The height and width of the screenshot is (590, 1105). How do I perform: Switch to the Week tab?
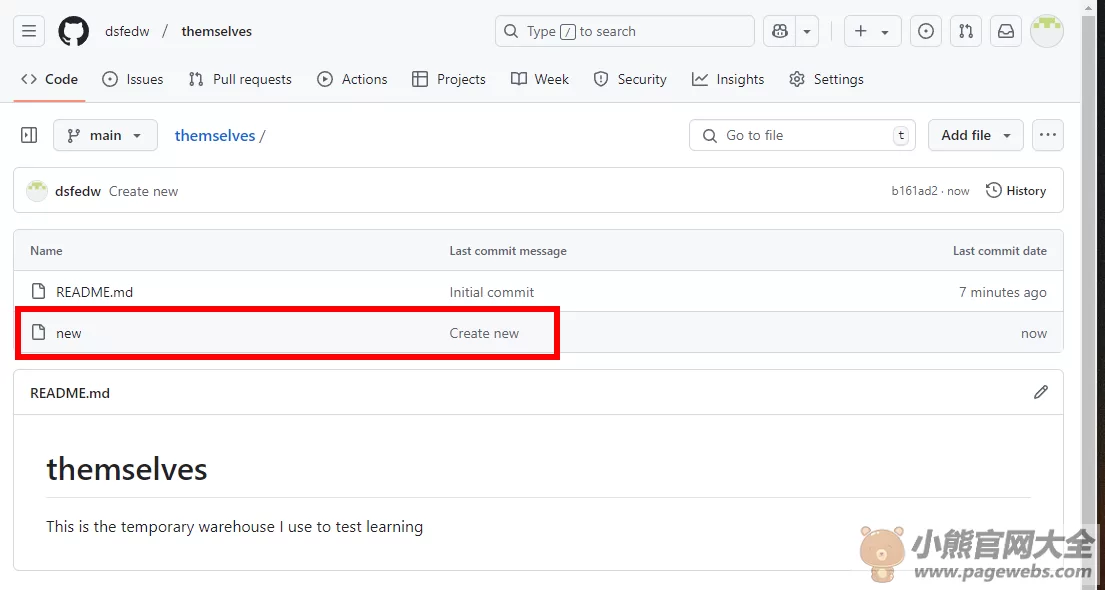click(x=540, y=79)
